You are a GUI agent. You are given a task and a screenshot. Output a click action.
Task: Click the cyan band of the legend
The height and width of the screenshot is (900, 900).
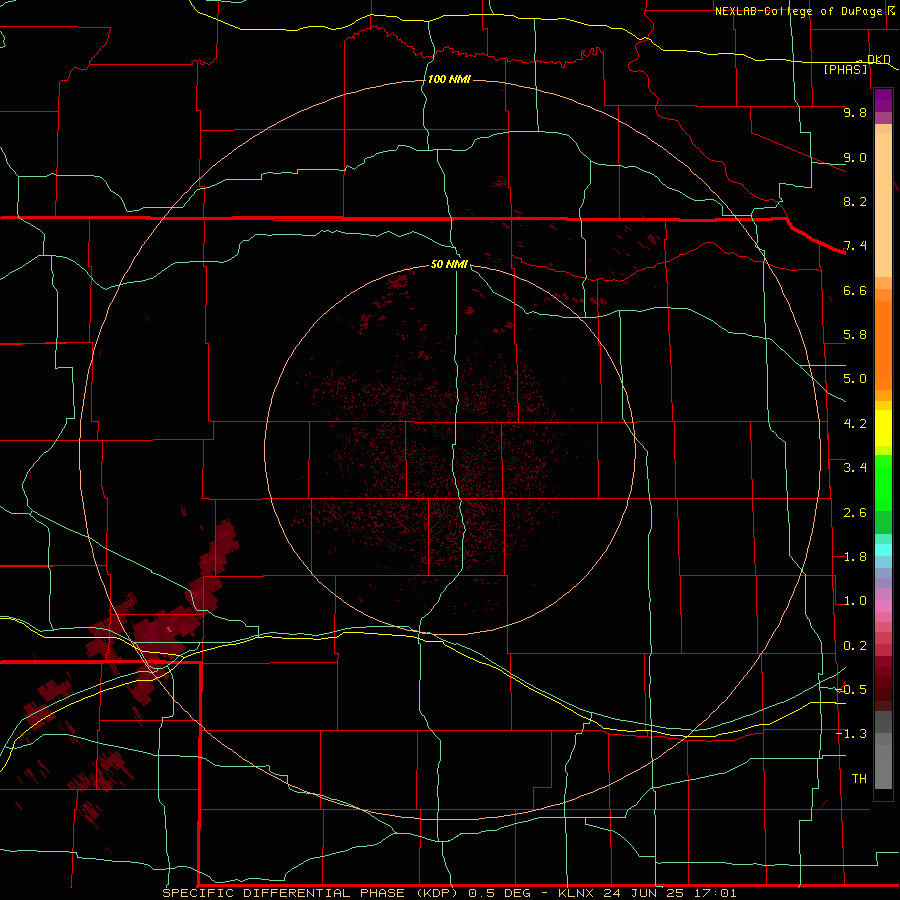[x=883, y=550]
